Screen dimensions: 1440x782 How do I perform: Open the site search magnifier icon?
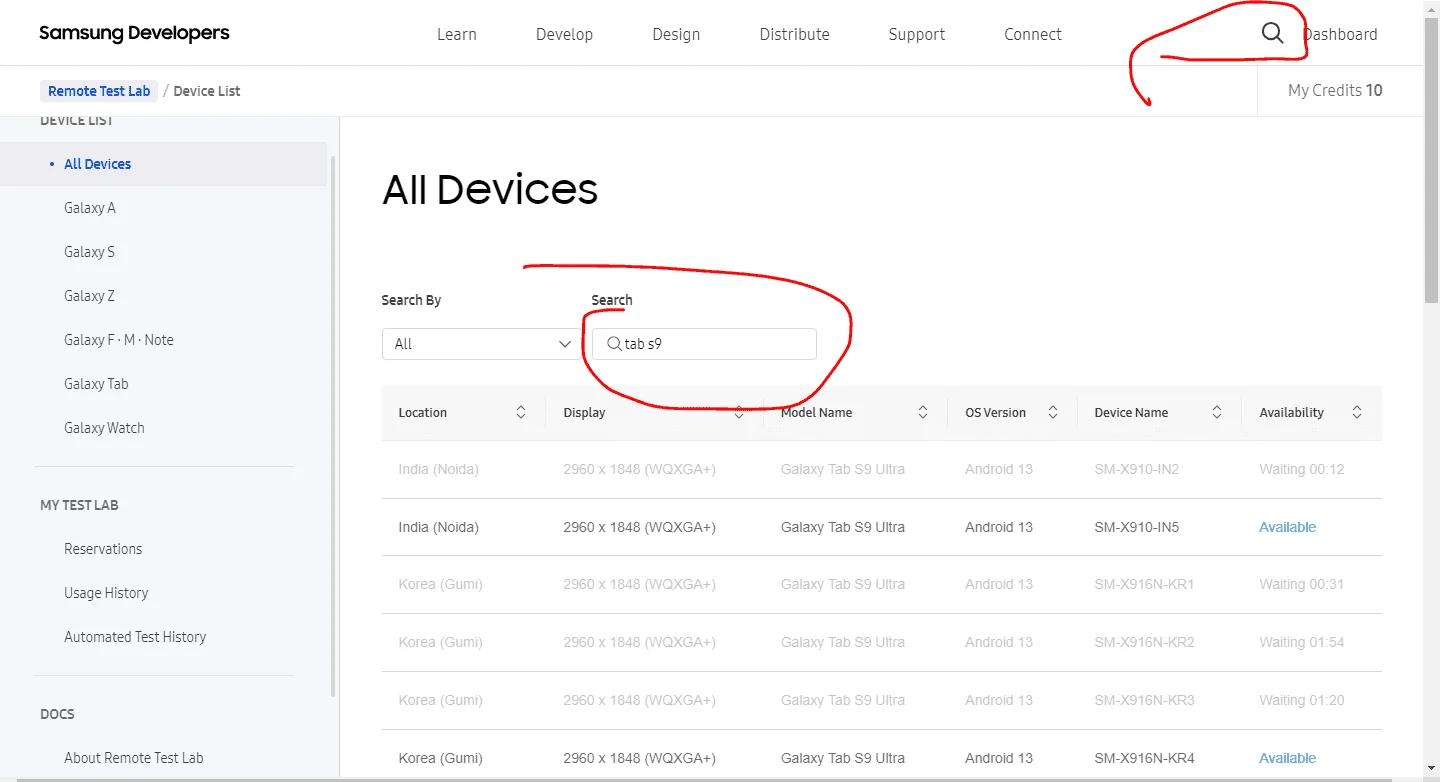point(1272,33)
